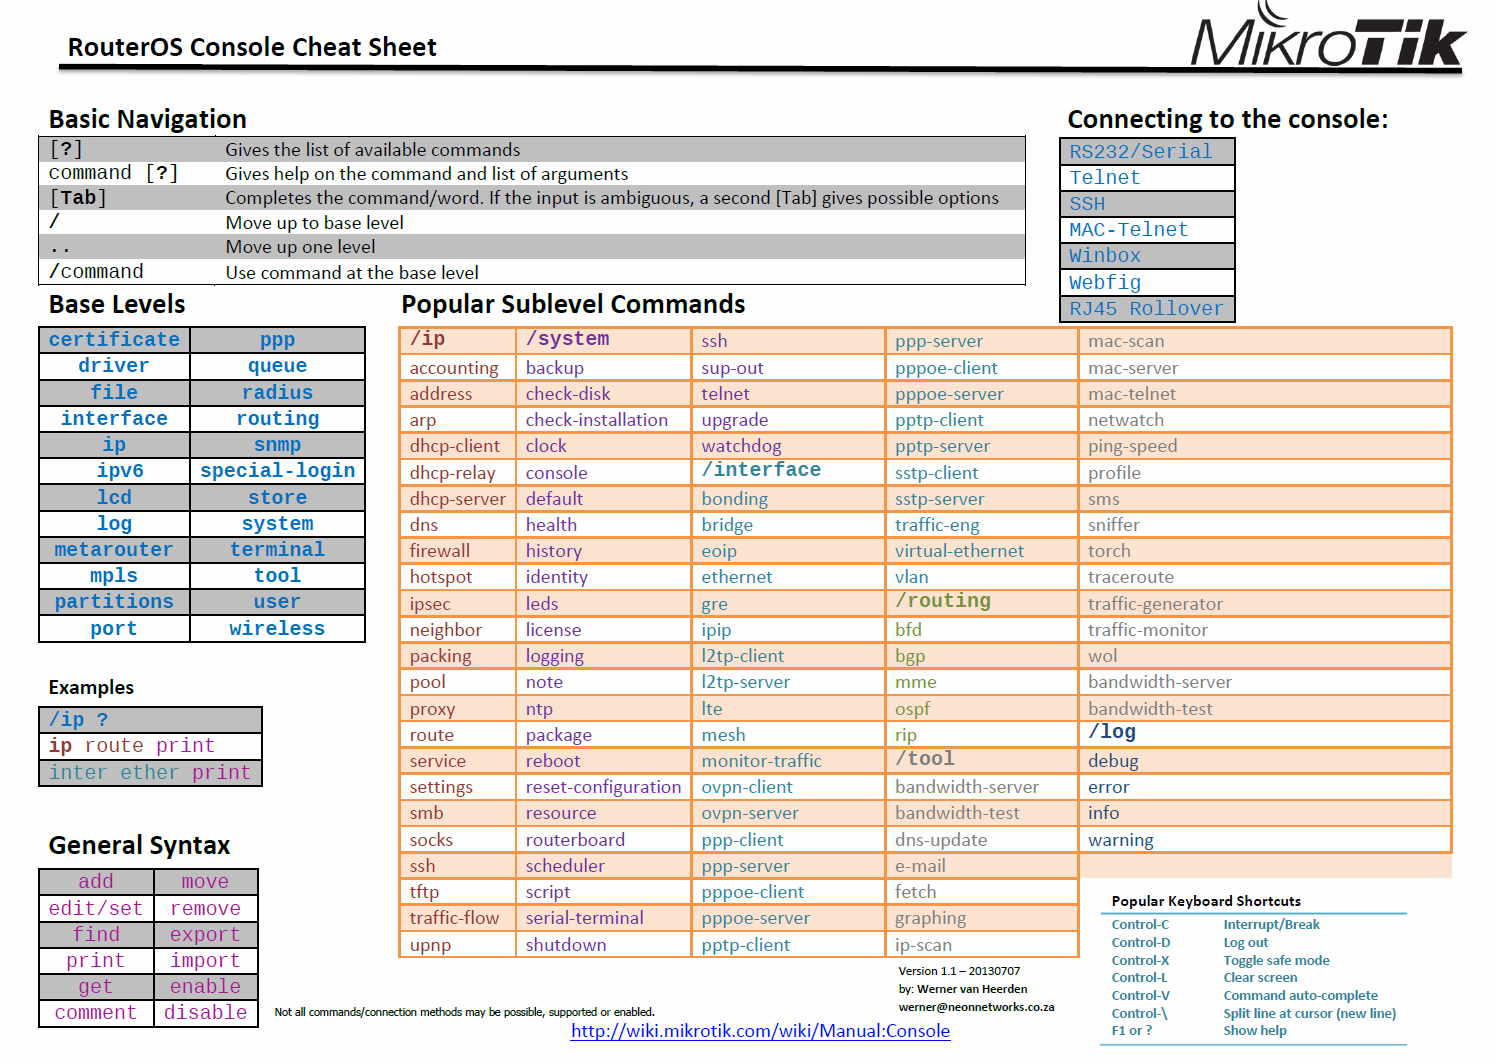Select 'RJ45 Rollover' connection entry
Screen dimensions: 1497x1063
1147,309
